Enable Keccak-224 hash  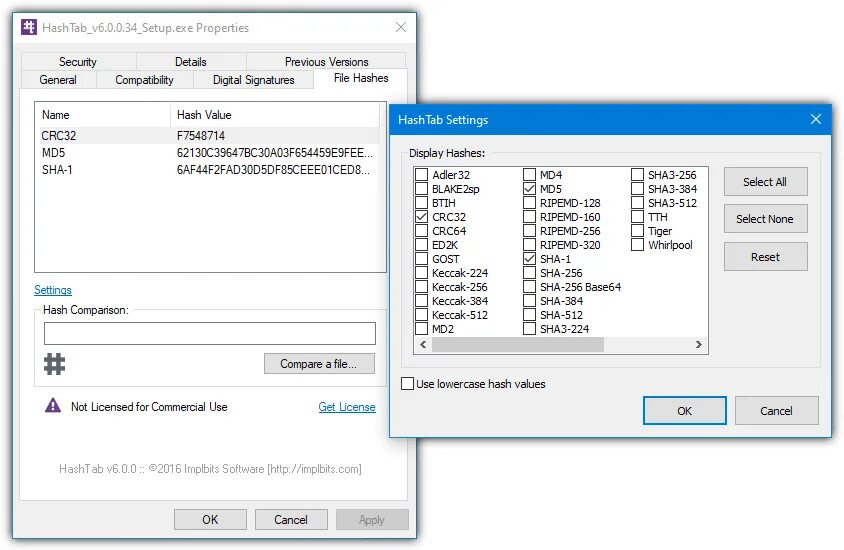[421, 272]
